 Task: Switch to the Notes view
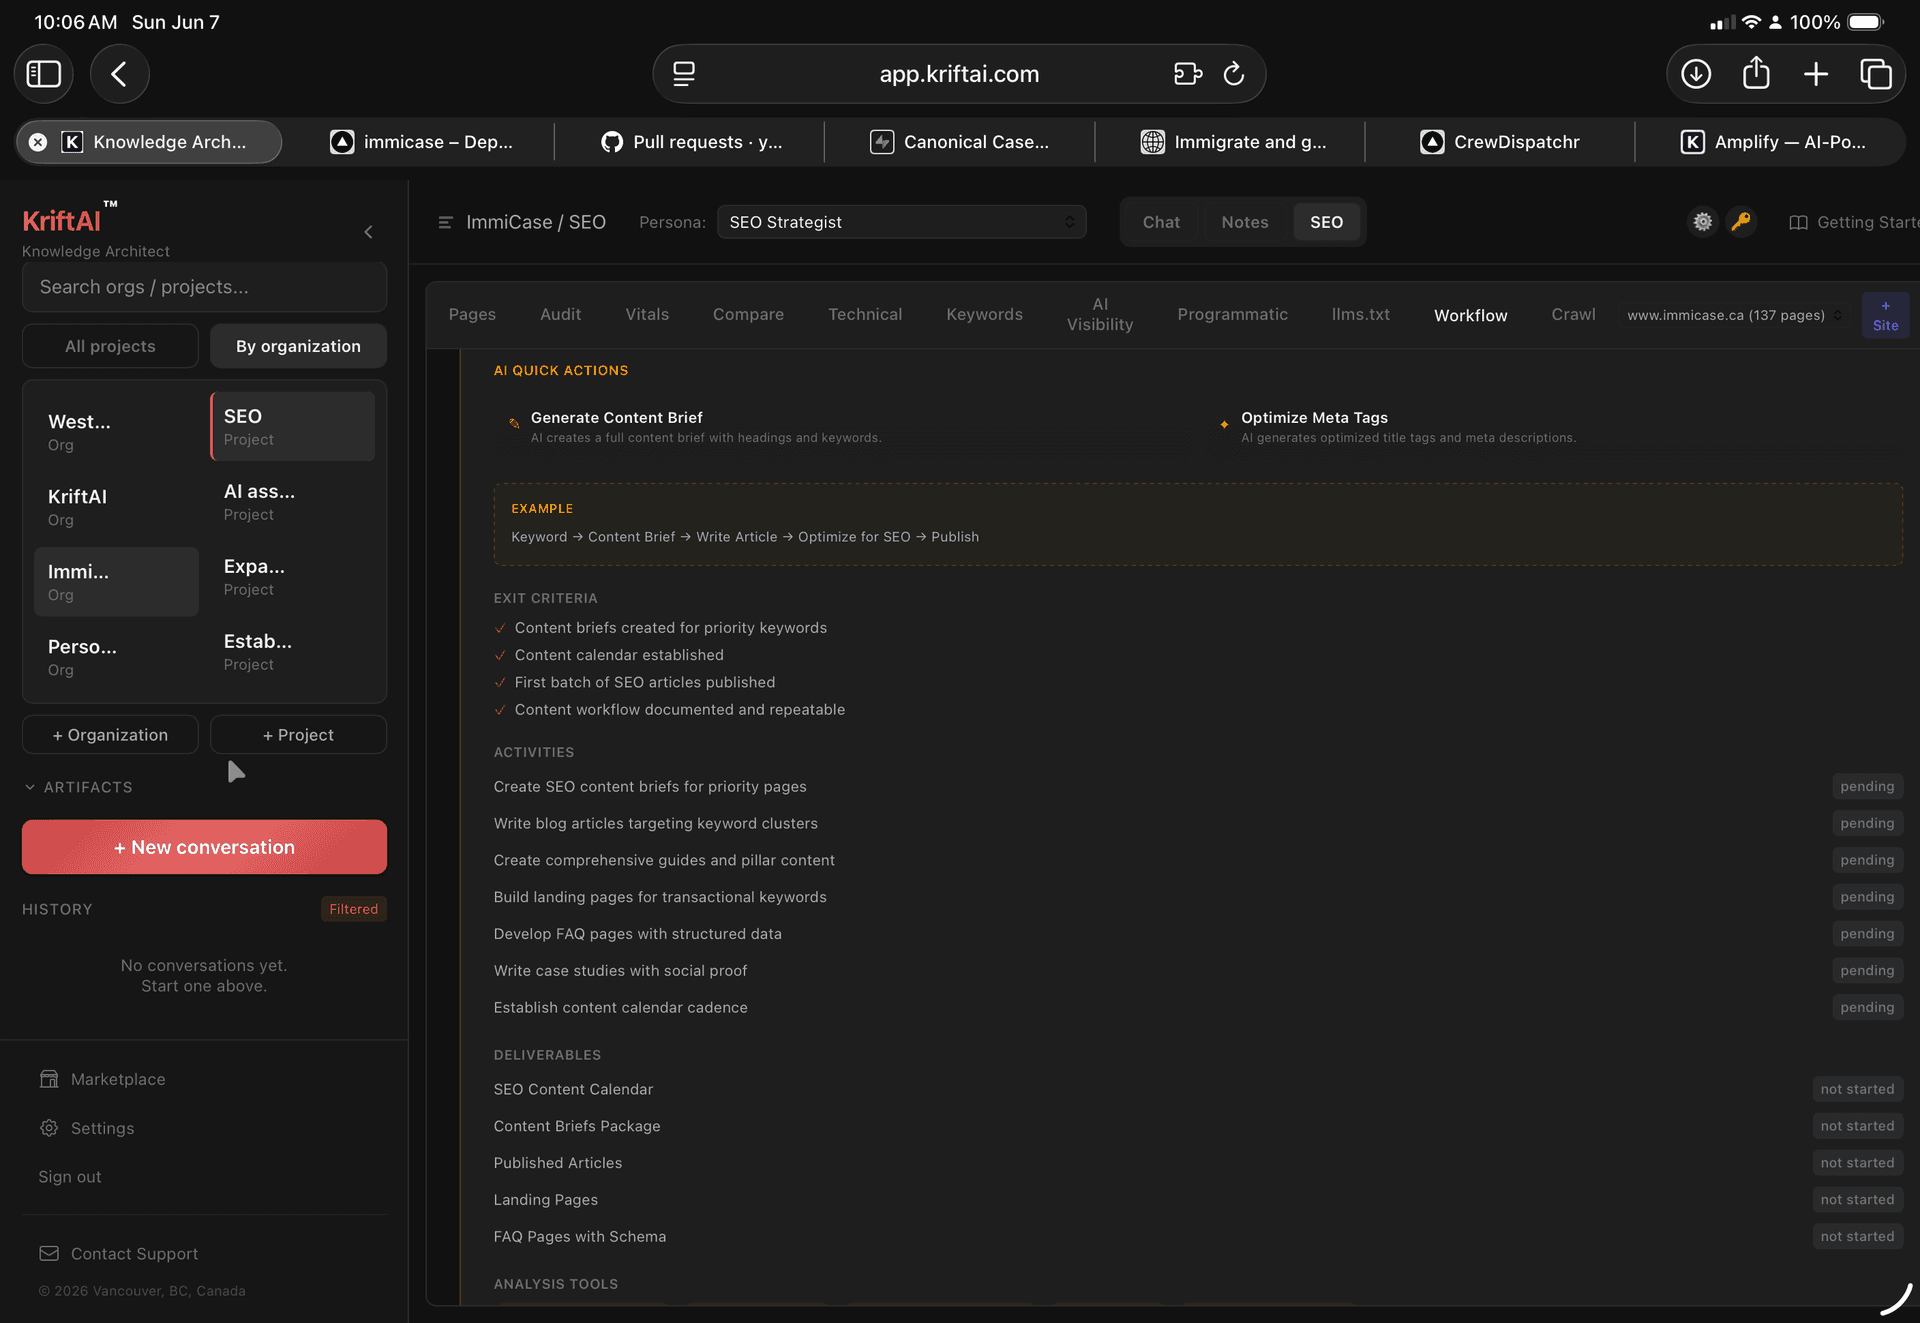pos(1244,222)
